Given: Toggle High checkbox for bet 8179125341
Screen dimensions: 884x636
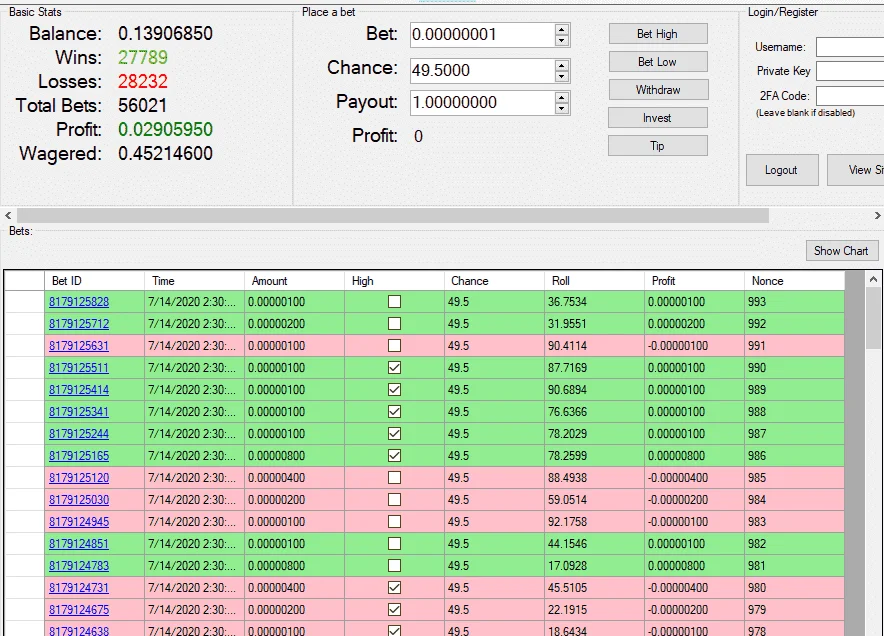Looking at the screenshot, I should pos(395,412).
